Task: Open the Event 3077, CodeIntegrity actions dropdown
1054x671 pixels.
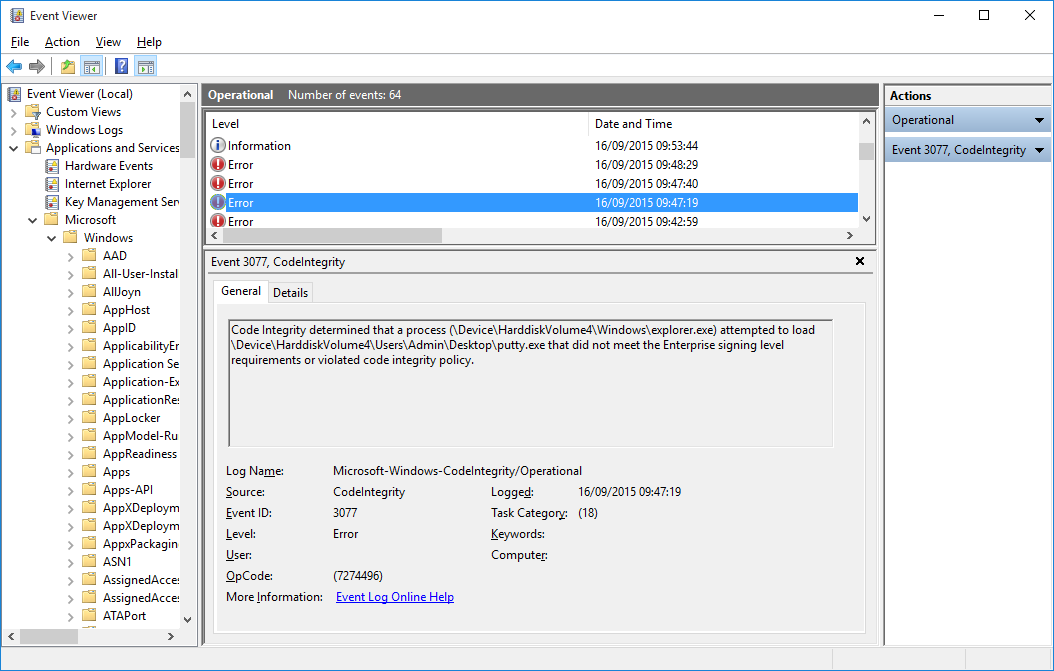Action: coord(1037,149)
